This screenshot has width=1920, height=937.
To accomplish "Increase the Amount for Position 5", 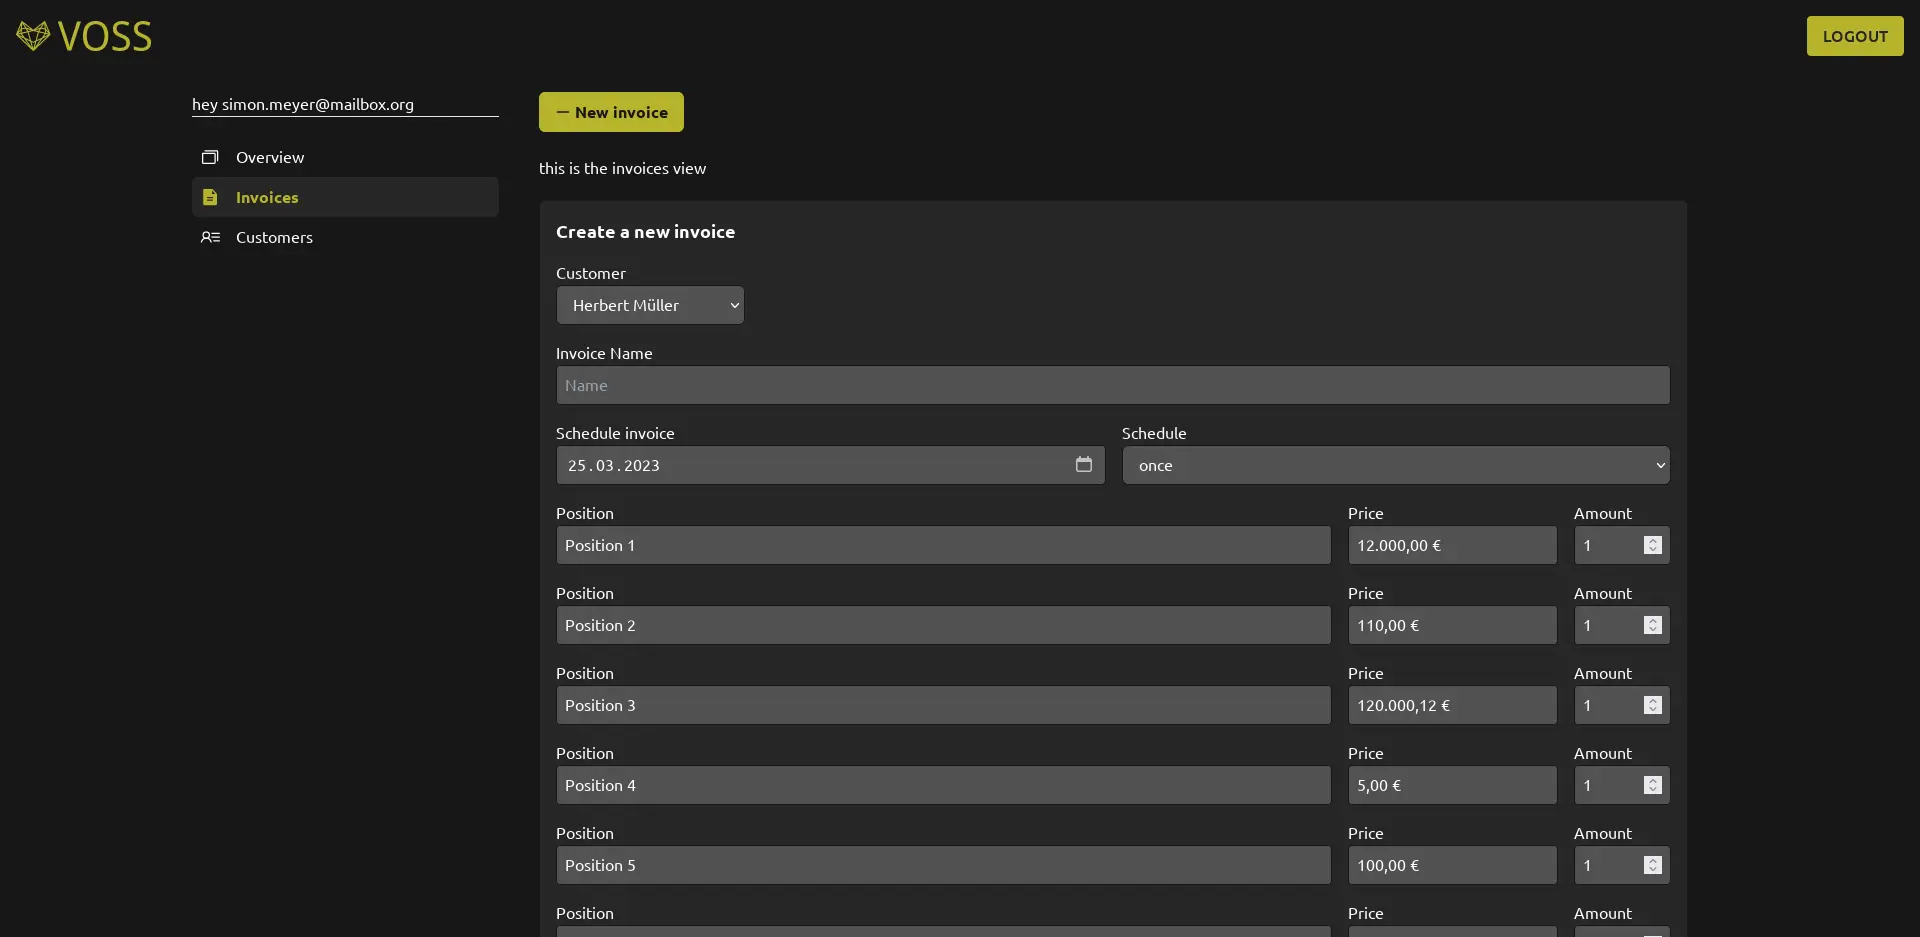I will (1652, 860).
